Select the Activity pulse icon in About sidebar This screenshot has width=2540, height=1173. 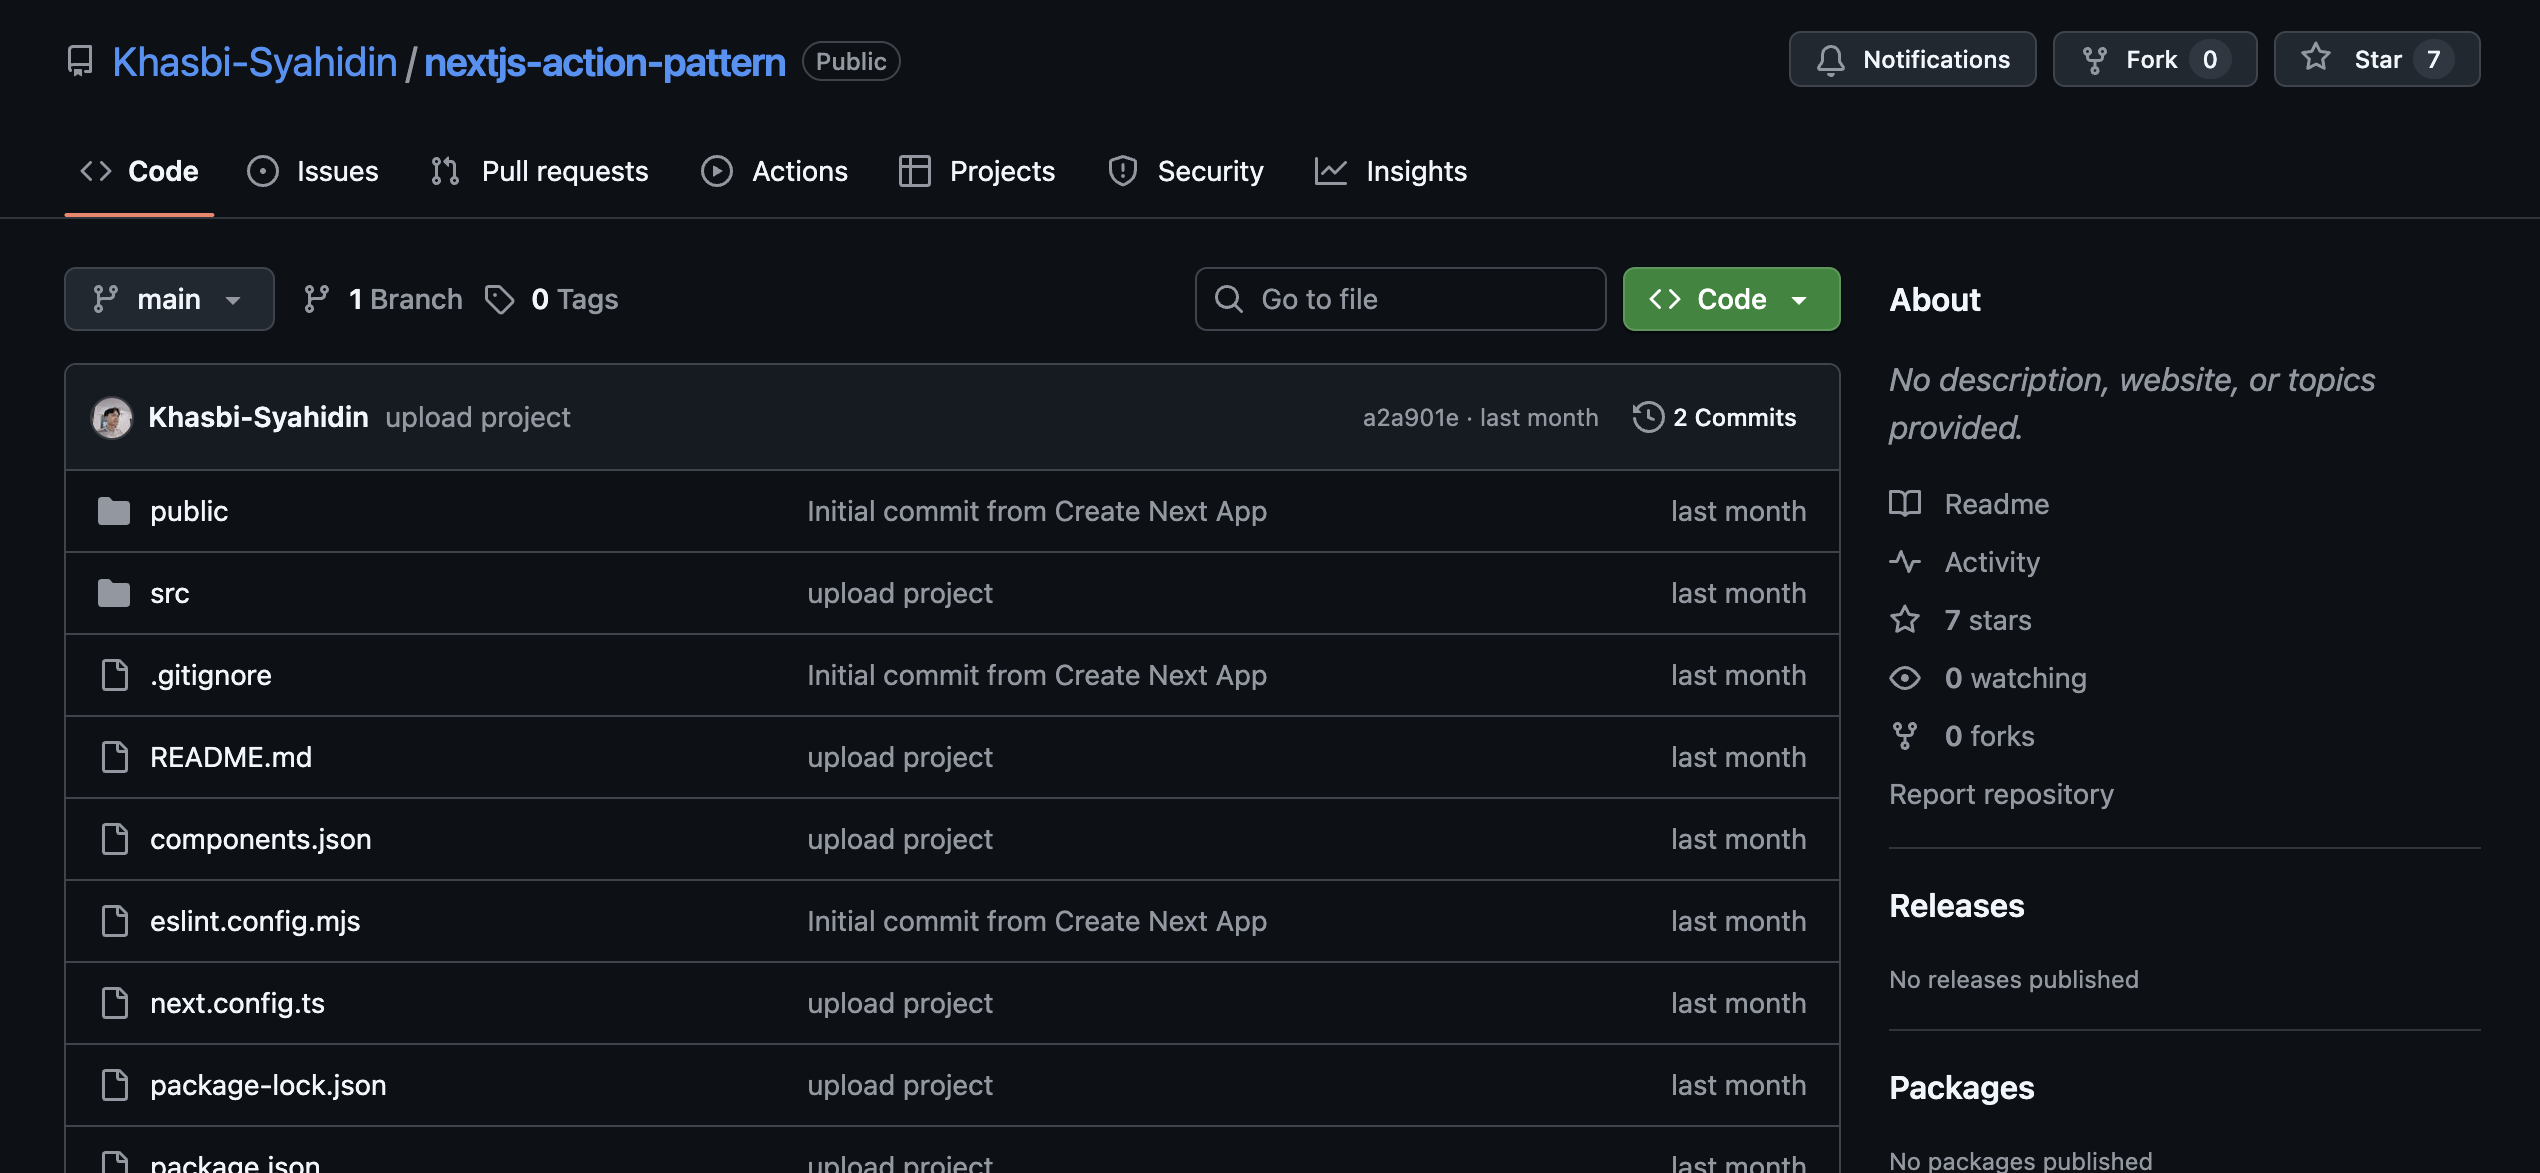click(1906, 561)
